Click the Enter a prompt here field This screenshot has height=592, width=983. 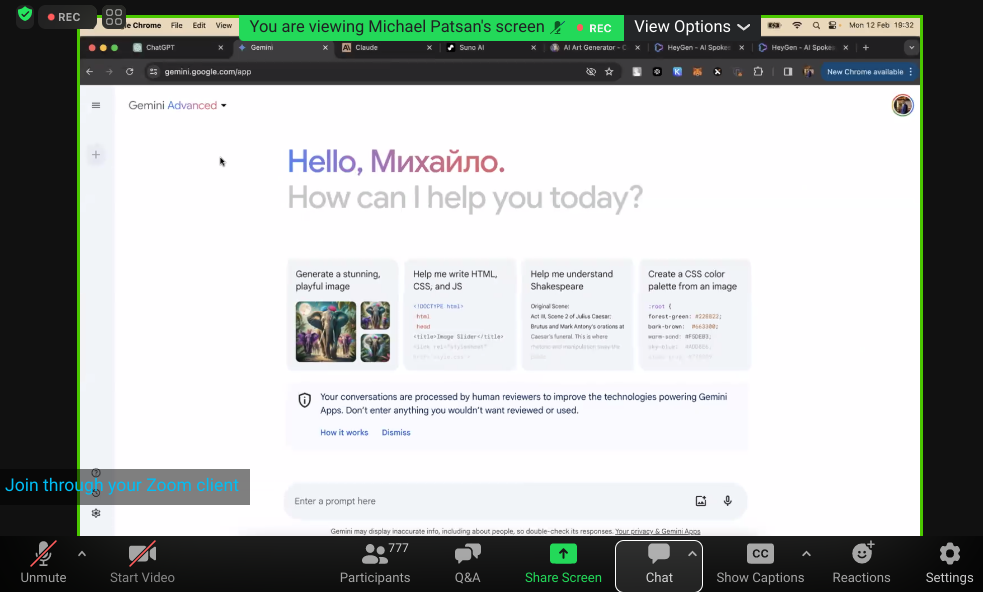coord(480,501)
